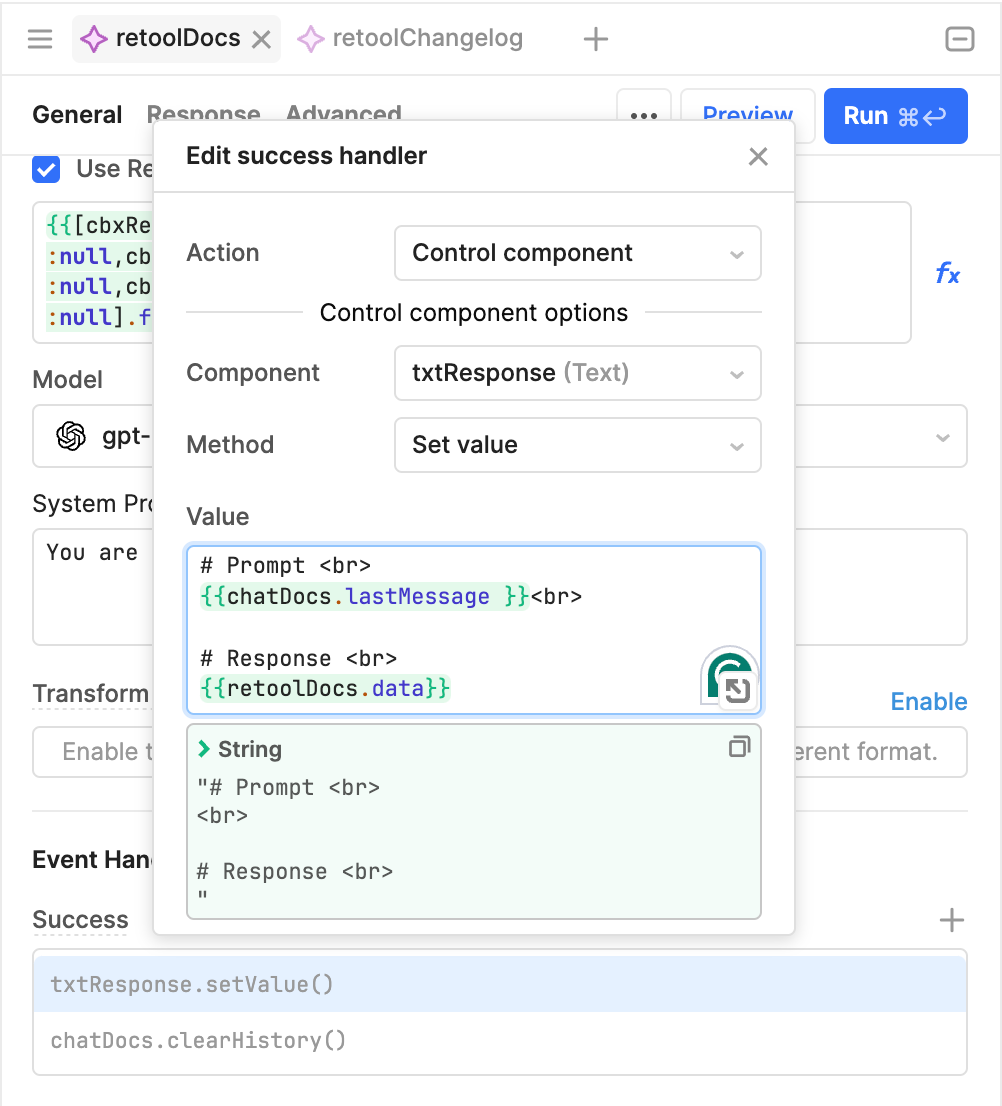Click inside the Value code editor
Viewport: 1002px width, 1106px height.
click(x=474, y=629)
